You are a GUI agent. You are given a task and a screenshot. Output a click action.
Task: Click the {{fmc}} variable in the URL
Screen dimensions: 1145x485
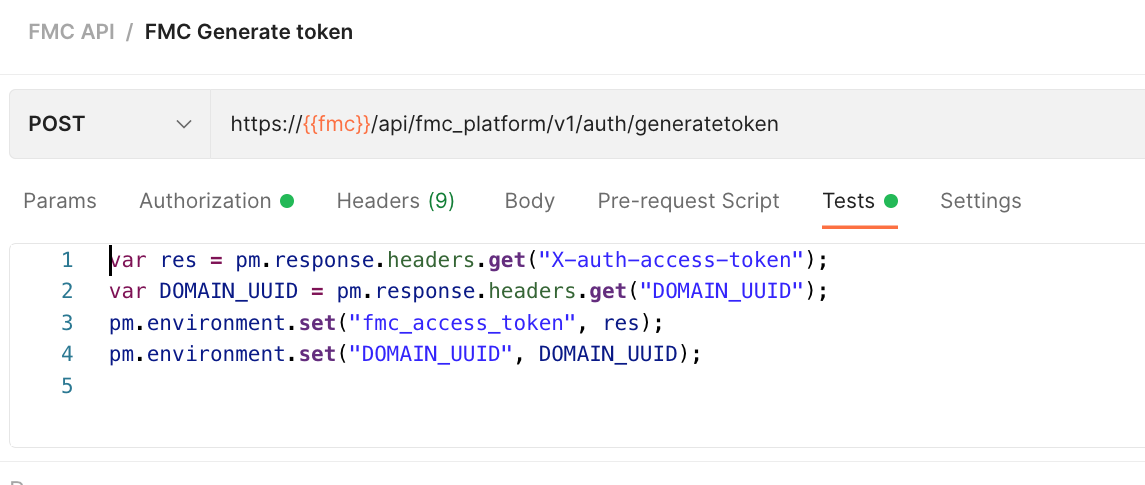pos(337,124)
